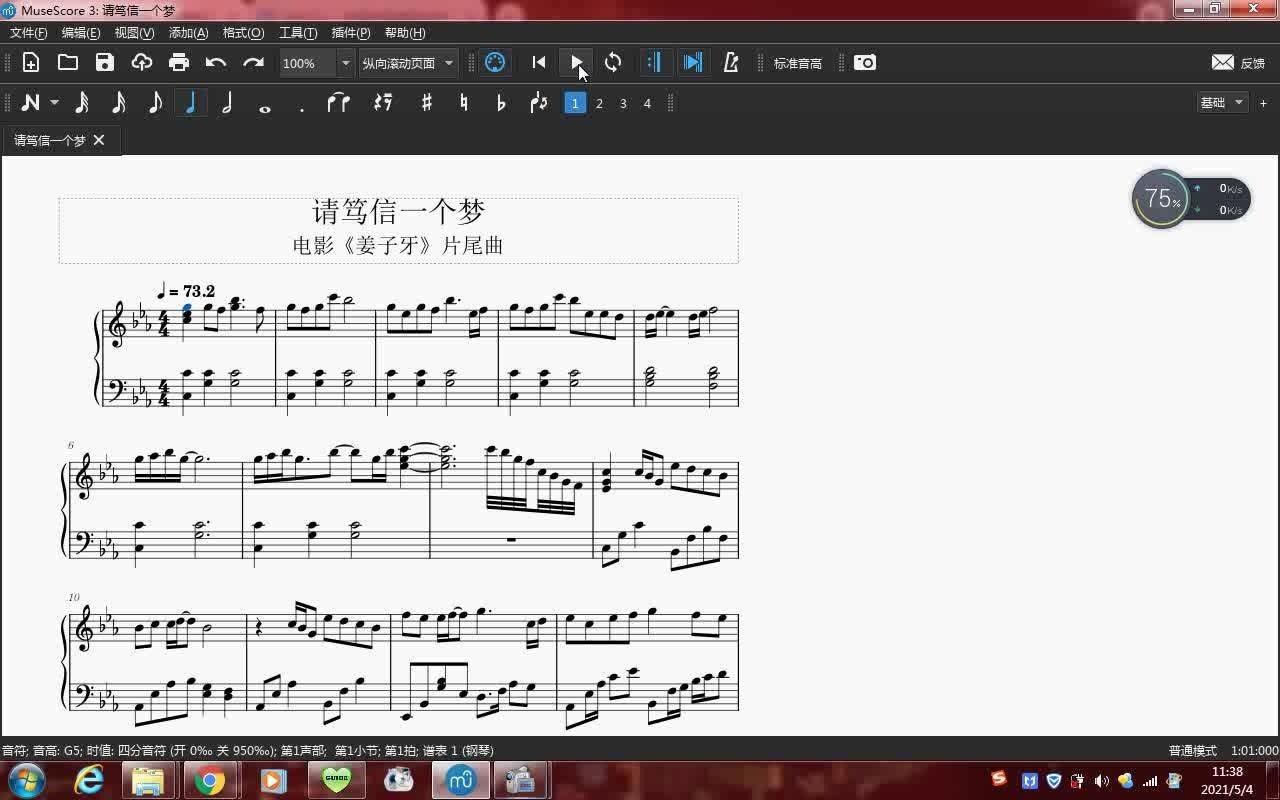1280x800 pixels.
Task: Select the 16th note duration
Action: tap(118, 103)
